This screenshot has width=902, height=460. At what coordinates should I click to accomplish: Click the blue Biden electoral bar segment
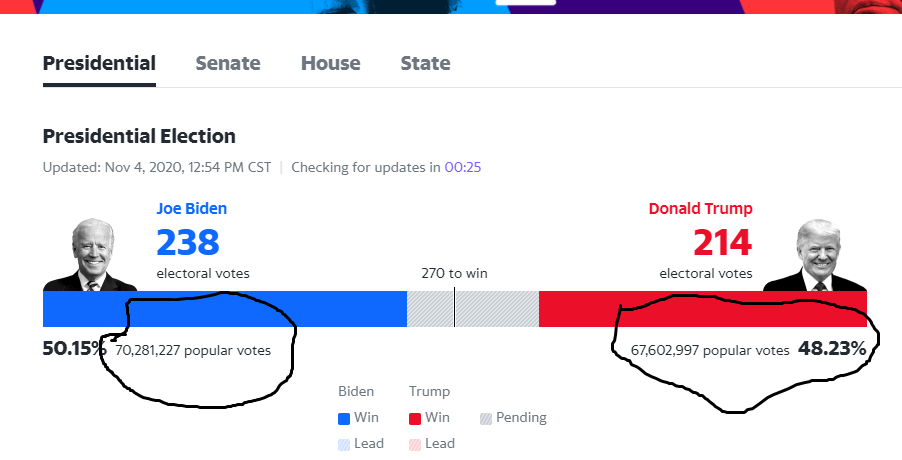pos(224,309)
